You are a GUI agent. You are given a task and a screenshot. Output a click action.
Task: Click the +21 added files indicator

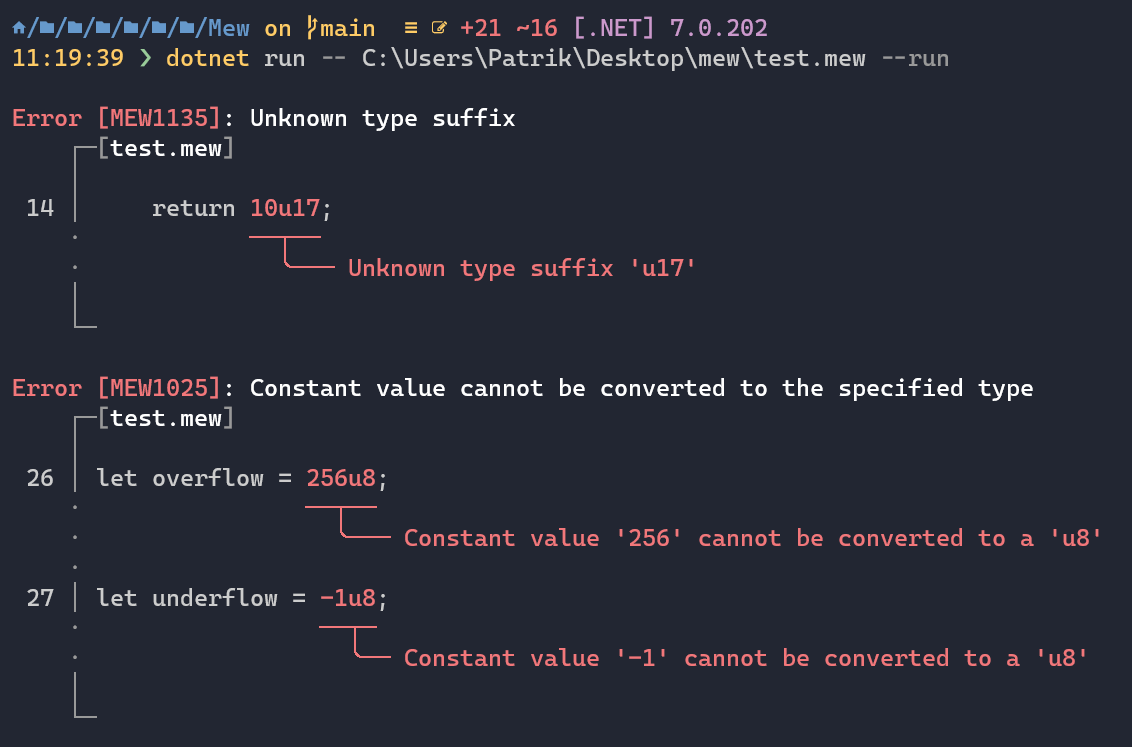(x=480, y=29)
